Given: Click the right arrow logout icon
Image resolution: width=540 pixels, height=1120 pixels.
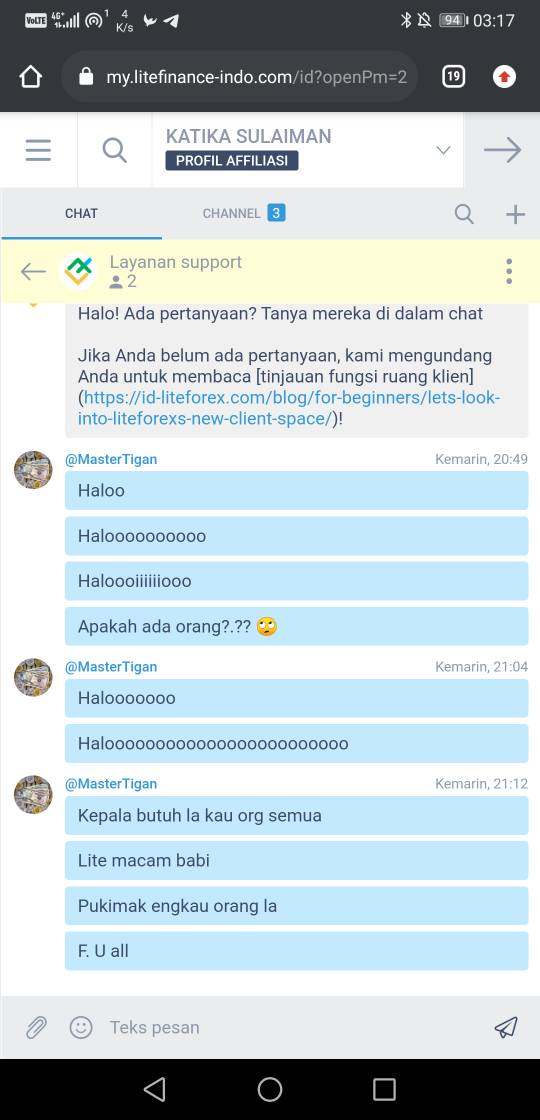Looking at the screenshot, I should [502, 150].
